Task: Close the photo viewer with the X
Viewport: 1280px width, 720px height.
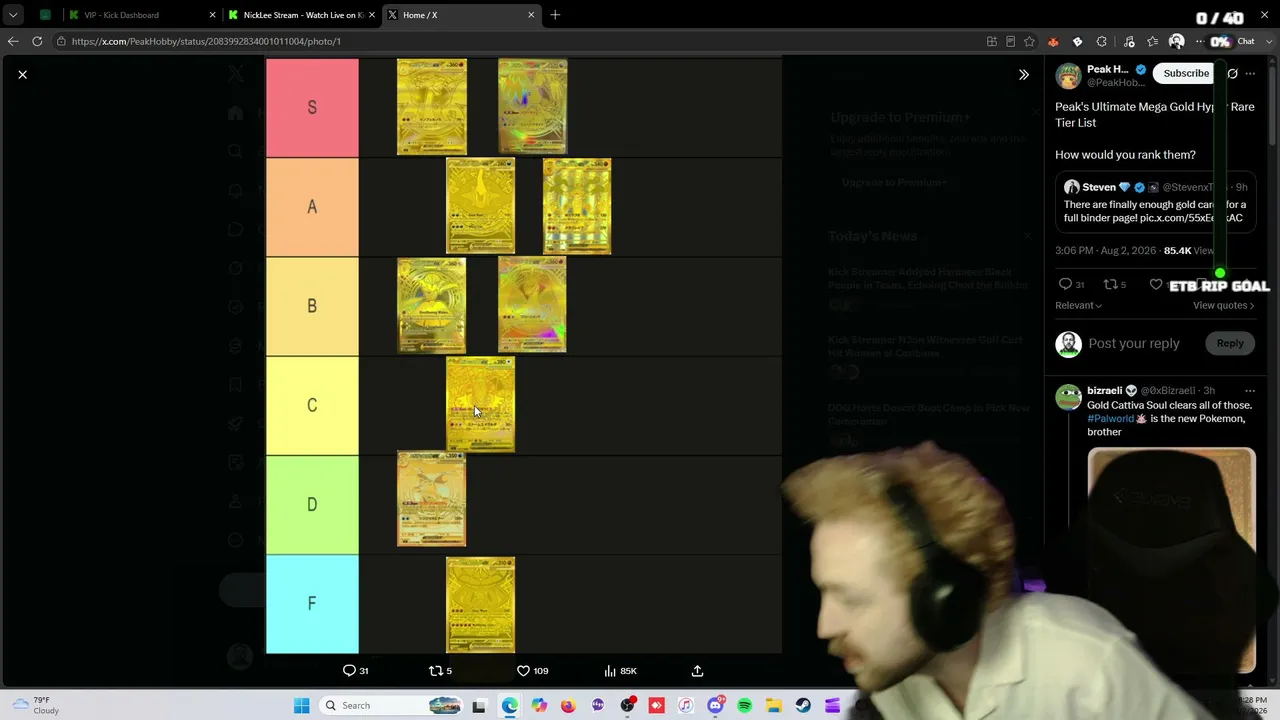Action: (x=22, y=74)
